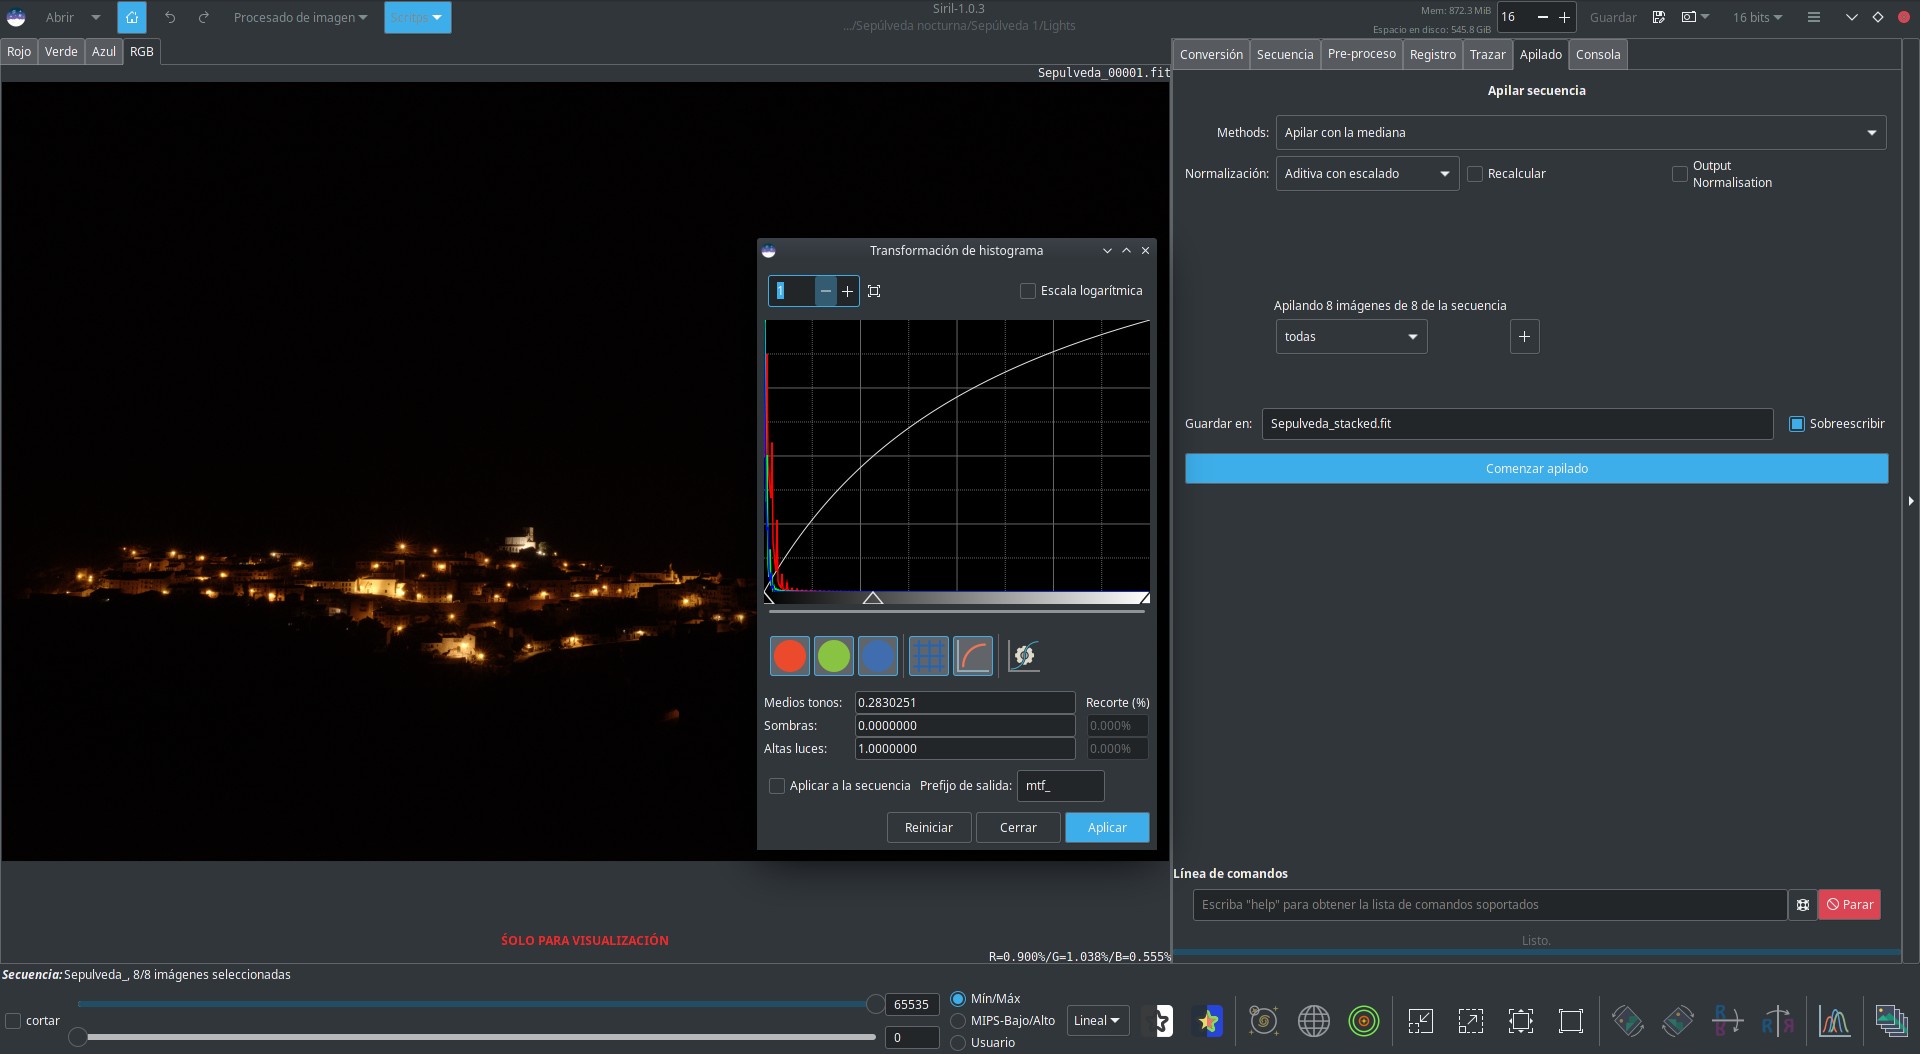This screenshot has width=1920, height=1054.
Task: Toggle the histogram grid display button
Action: (928, 656)
